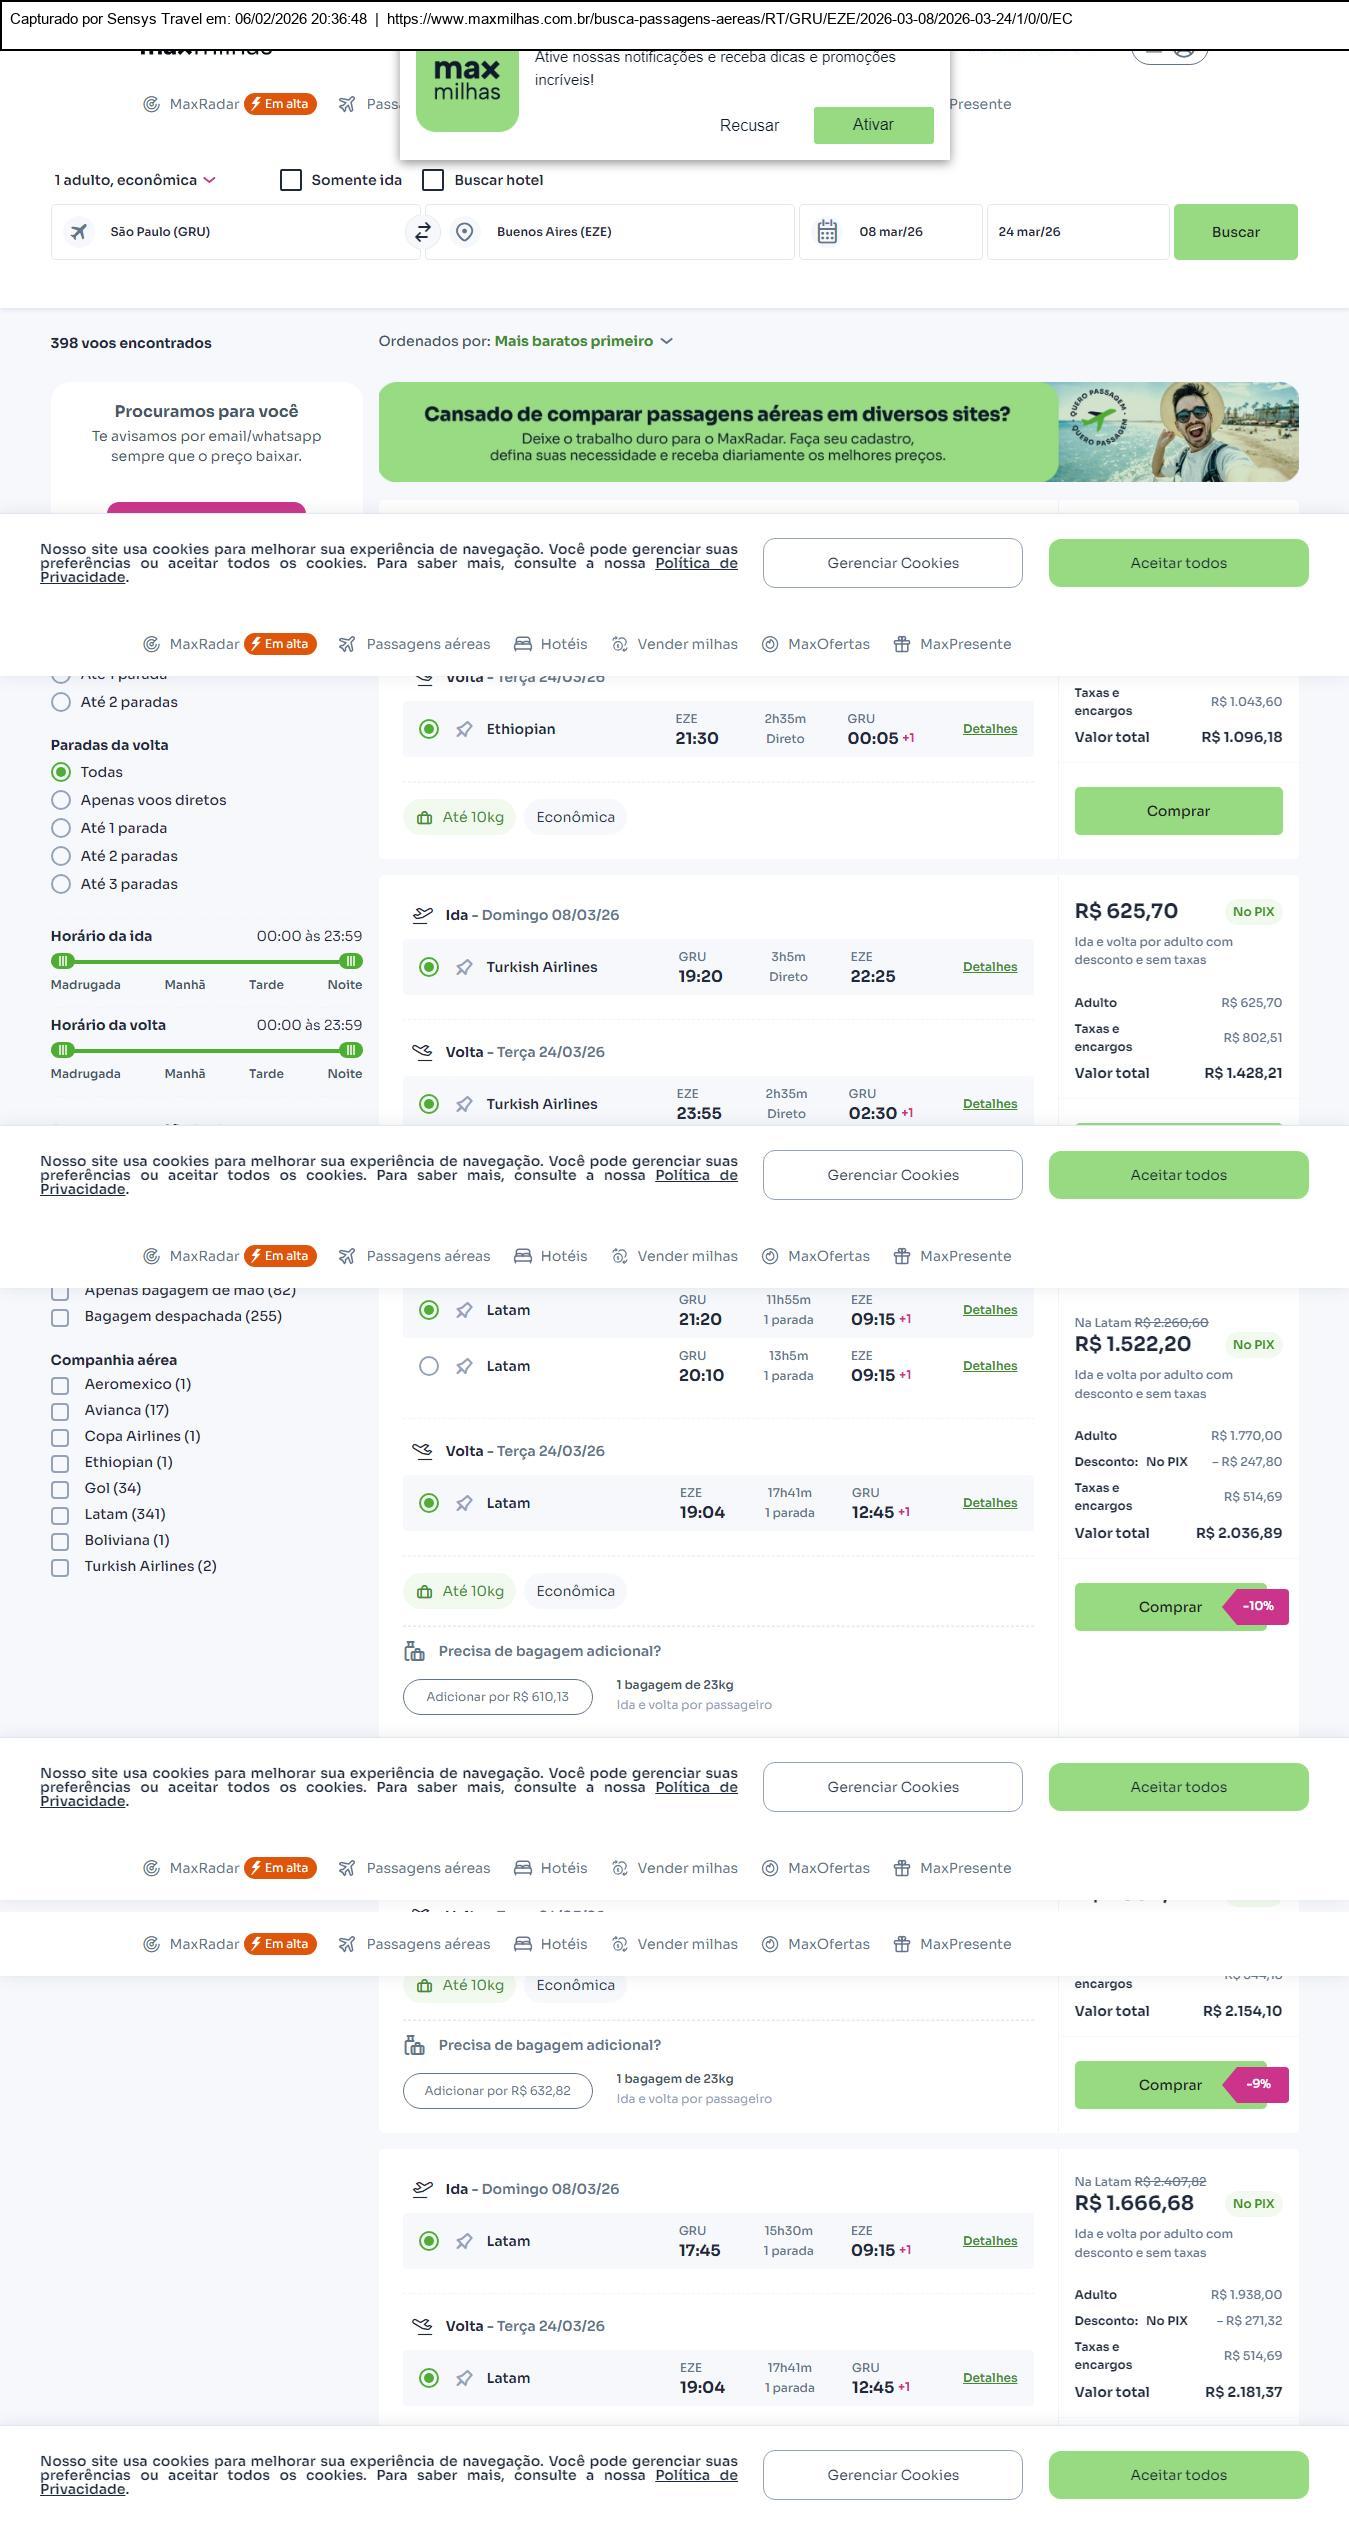Select the Latam 20:10 outbound flight radio
The height and width of the screenshot is (2524, 1349).
429,1366
